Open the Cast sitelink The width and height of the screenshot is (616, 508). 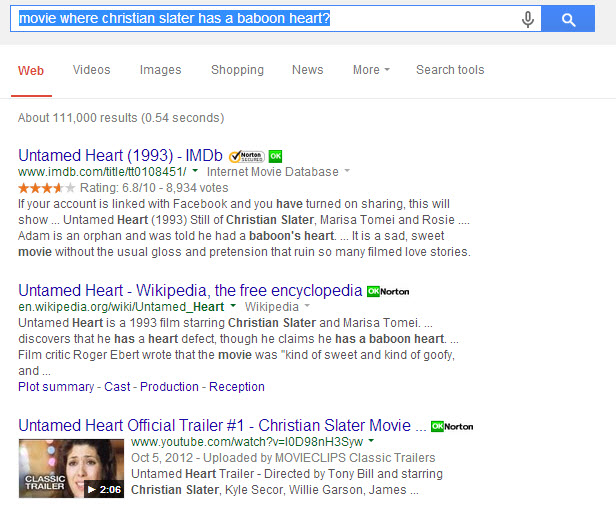pyautogui.click(x=117, y=387)
